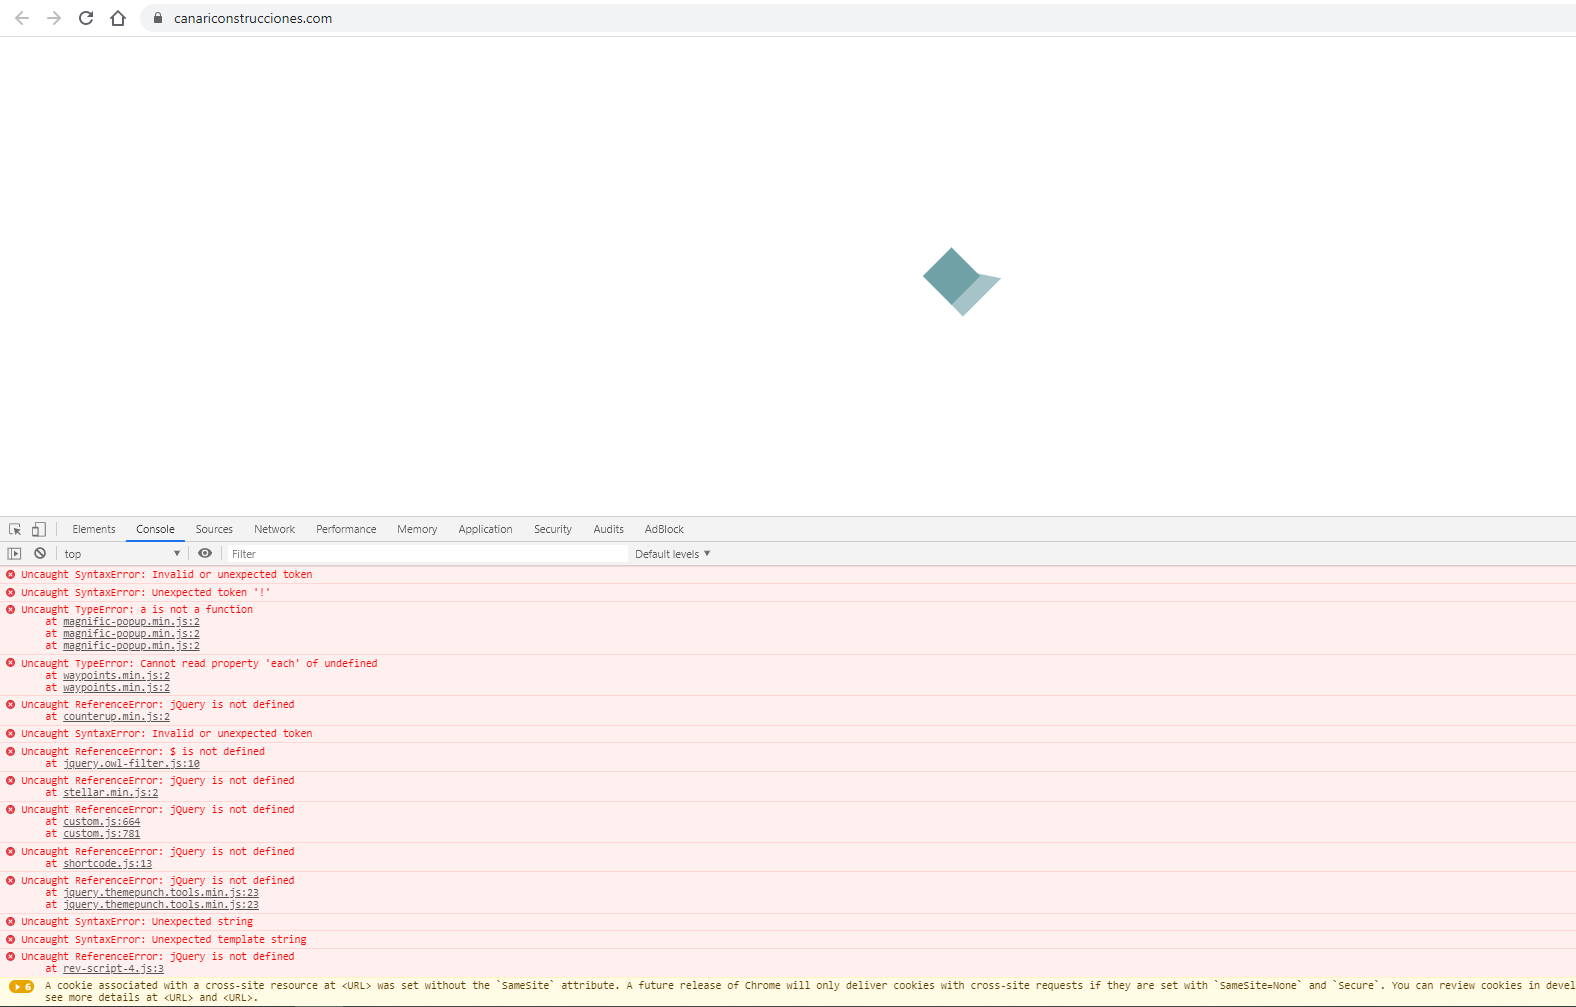Clear the console with the ban icon
This screenshot has height=1007, width=1576.
(x=40, y=553)
